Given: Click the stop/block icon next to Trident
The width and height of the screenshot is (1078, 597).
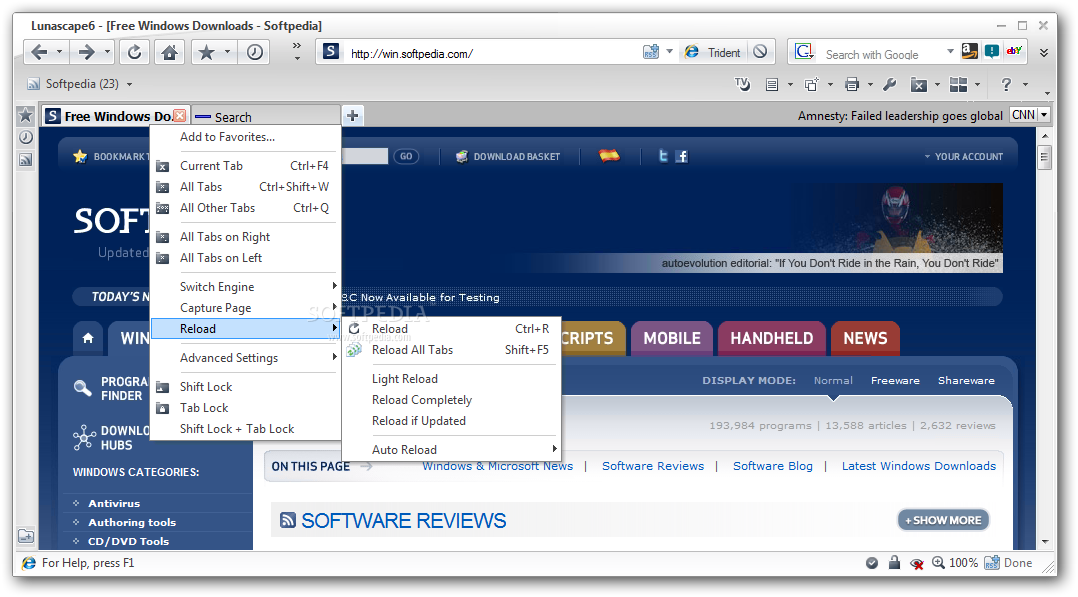Looking at the screenshot, I should click(760, 52).
